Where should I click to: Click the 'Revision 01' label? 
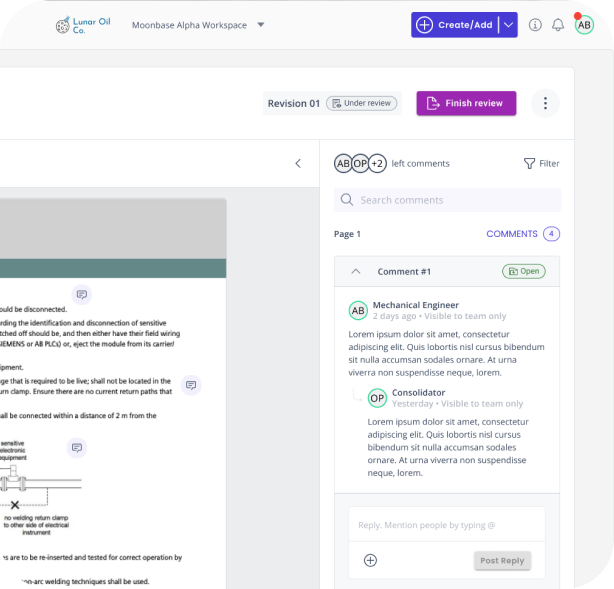click(294, 103)
